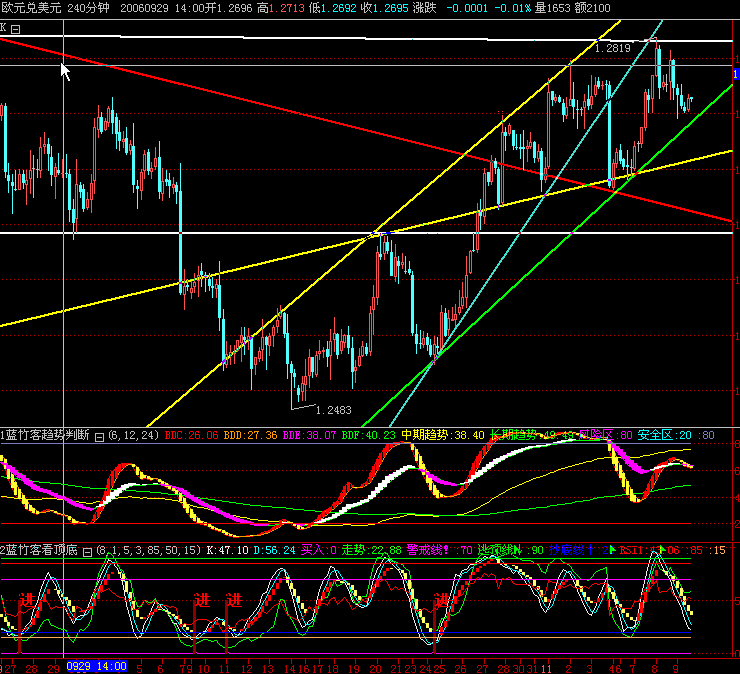
Task: Click the BDF:40.23 indicator value
Action: pyautogui.click(x=369, y=435)
